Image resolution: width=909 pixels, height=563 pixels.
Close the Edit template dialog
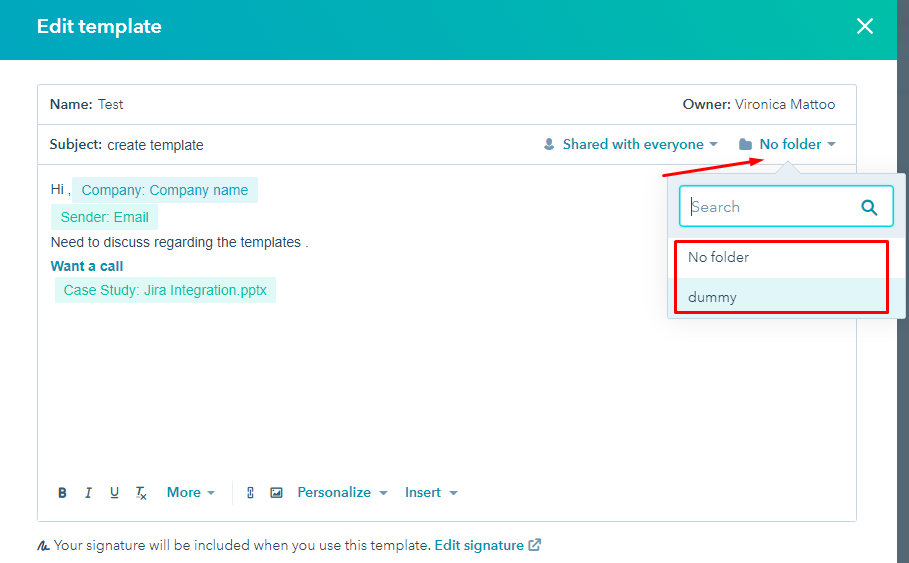[864, 26]
